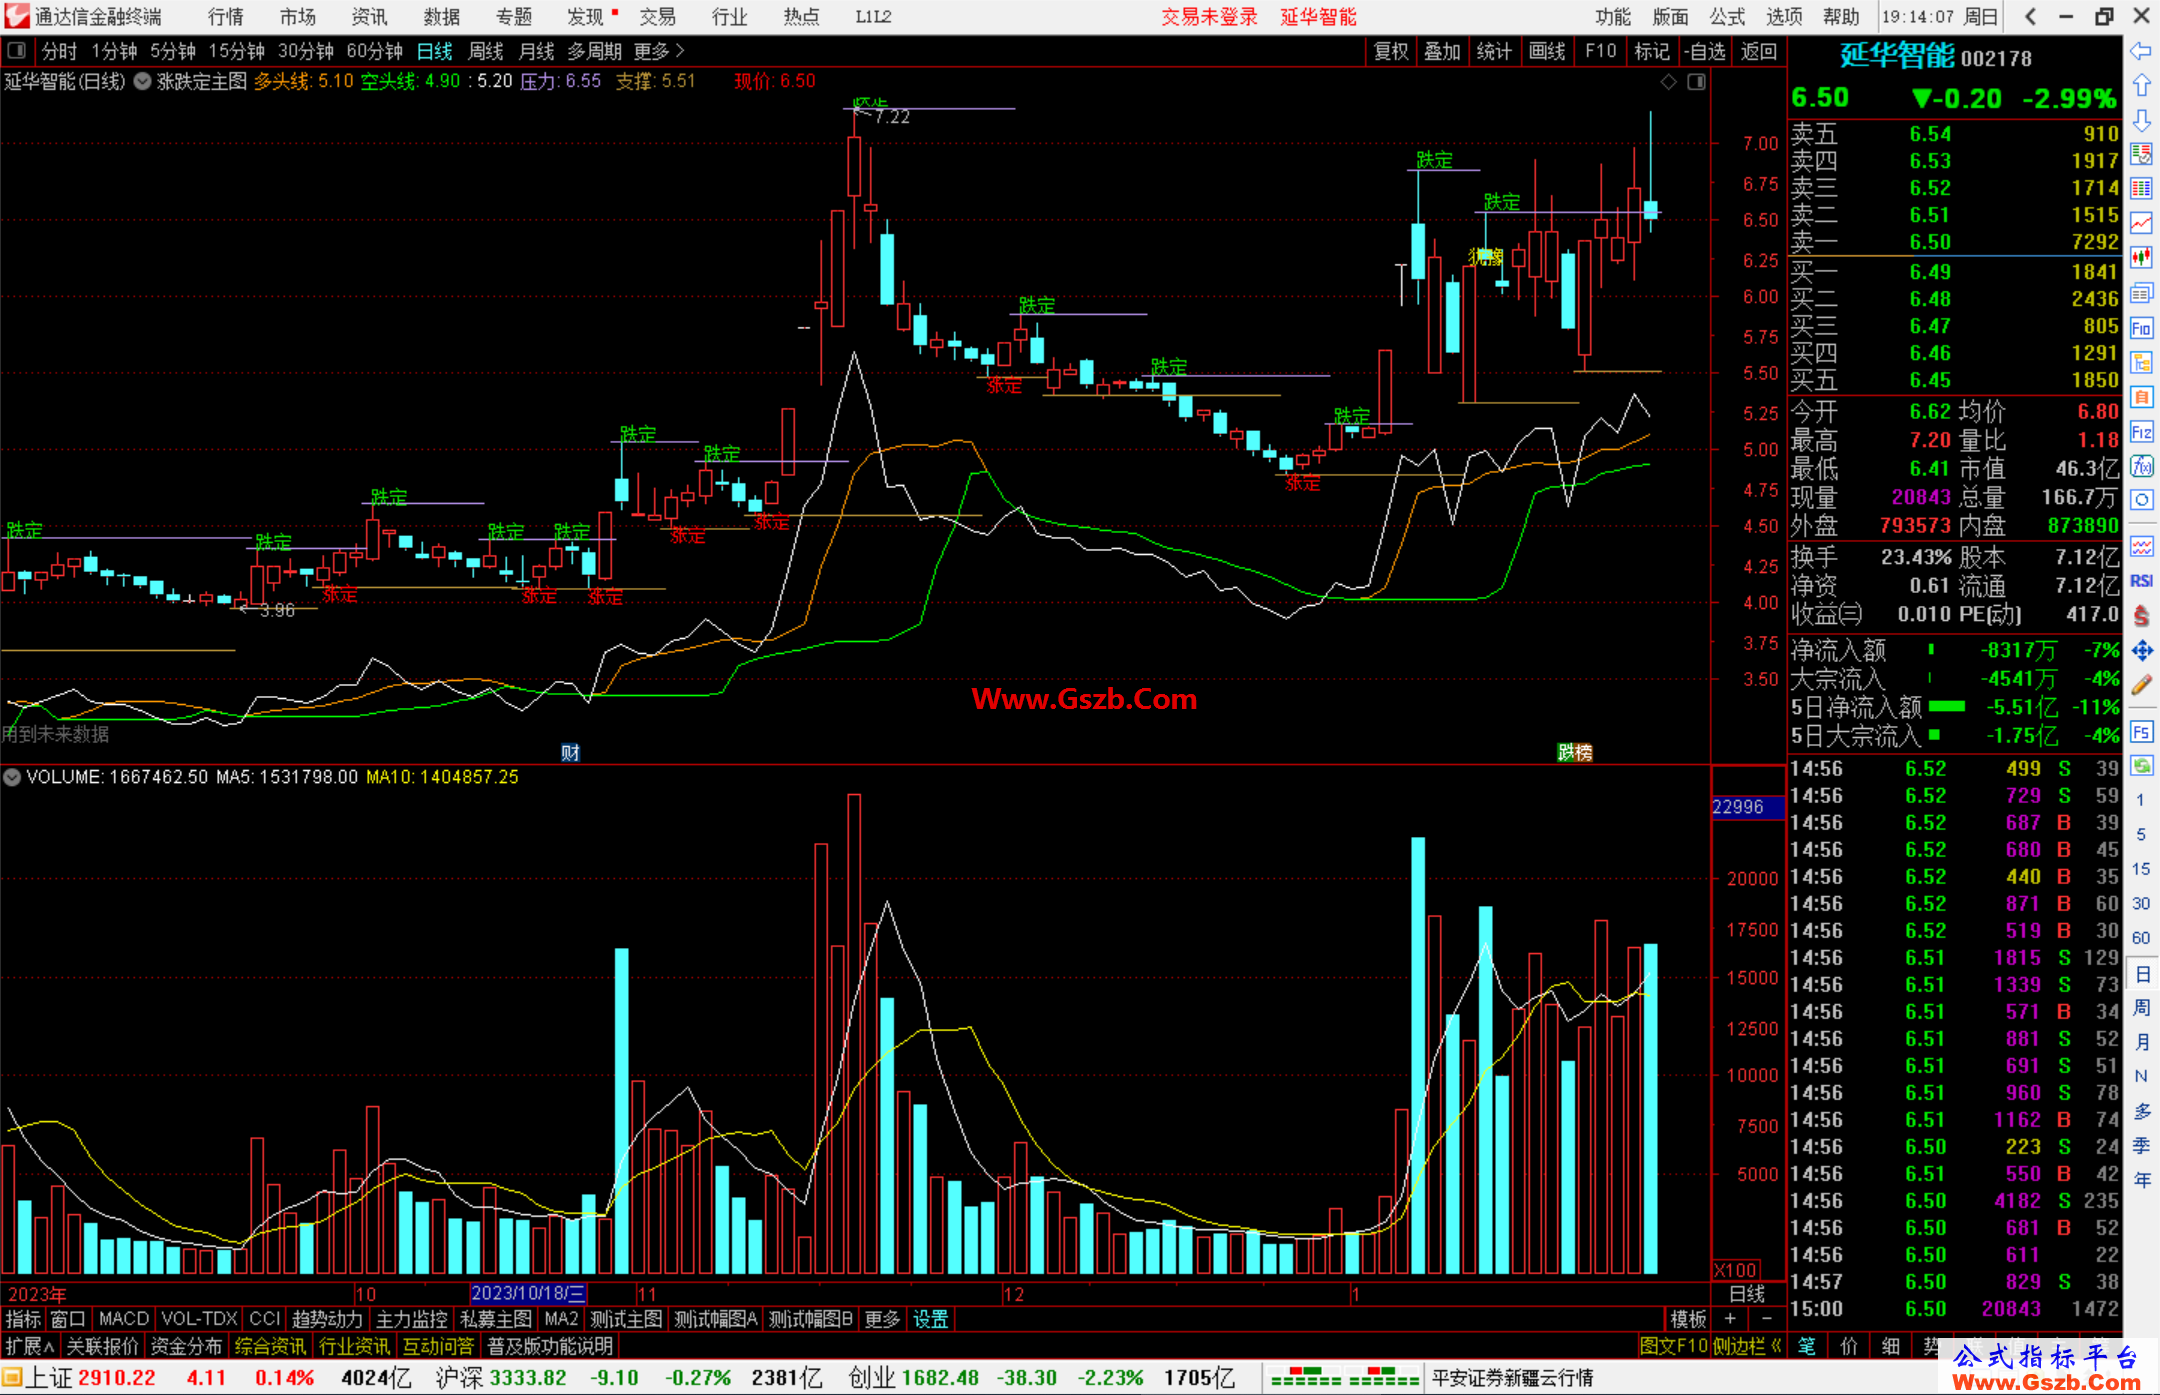Switch the side period to 60 minutes
The image size is (2160, 1395).
pyautogui.click(x=2140, y=938)
